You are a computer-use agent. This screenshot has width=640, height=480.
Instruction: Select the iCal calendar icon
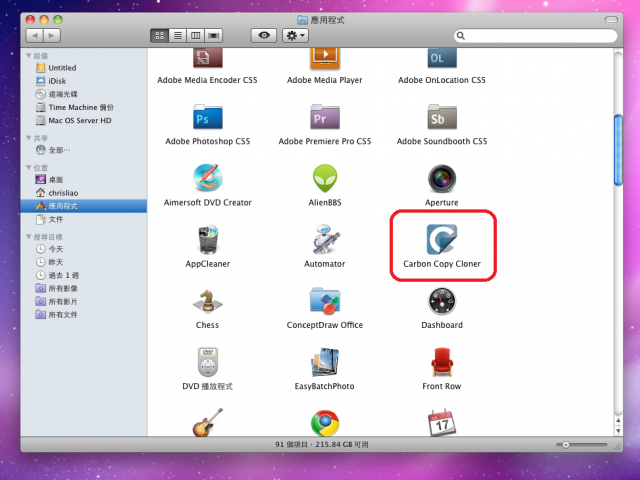point(442,422)
